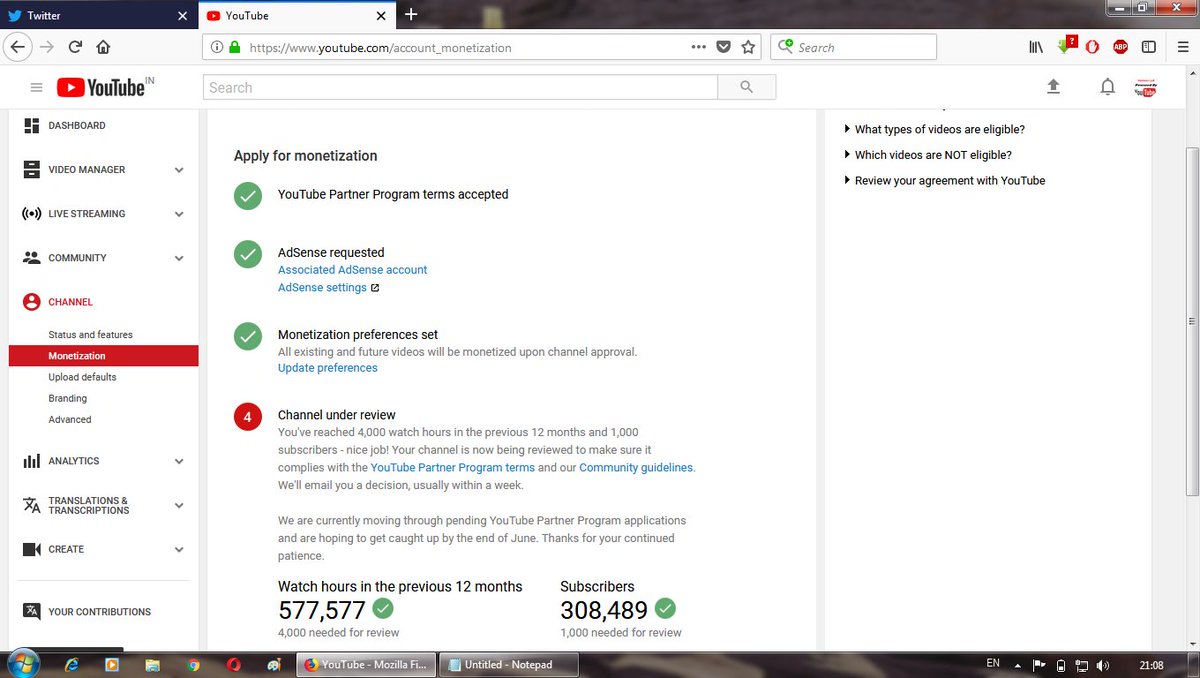Click the volume speaker tray icon
Image resolution: width=1200 pixels, height=678 pixels.
click(x=1103, y=665)
